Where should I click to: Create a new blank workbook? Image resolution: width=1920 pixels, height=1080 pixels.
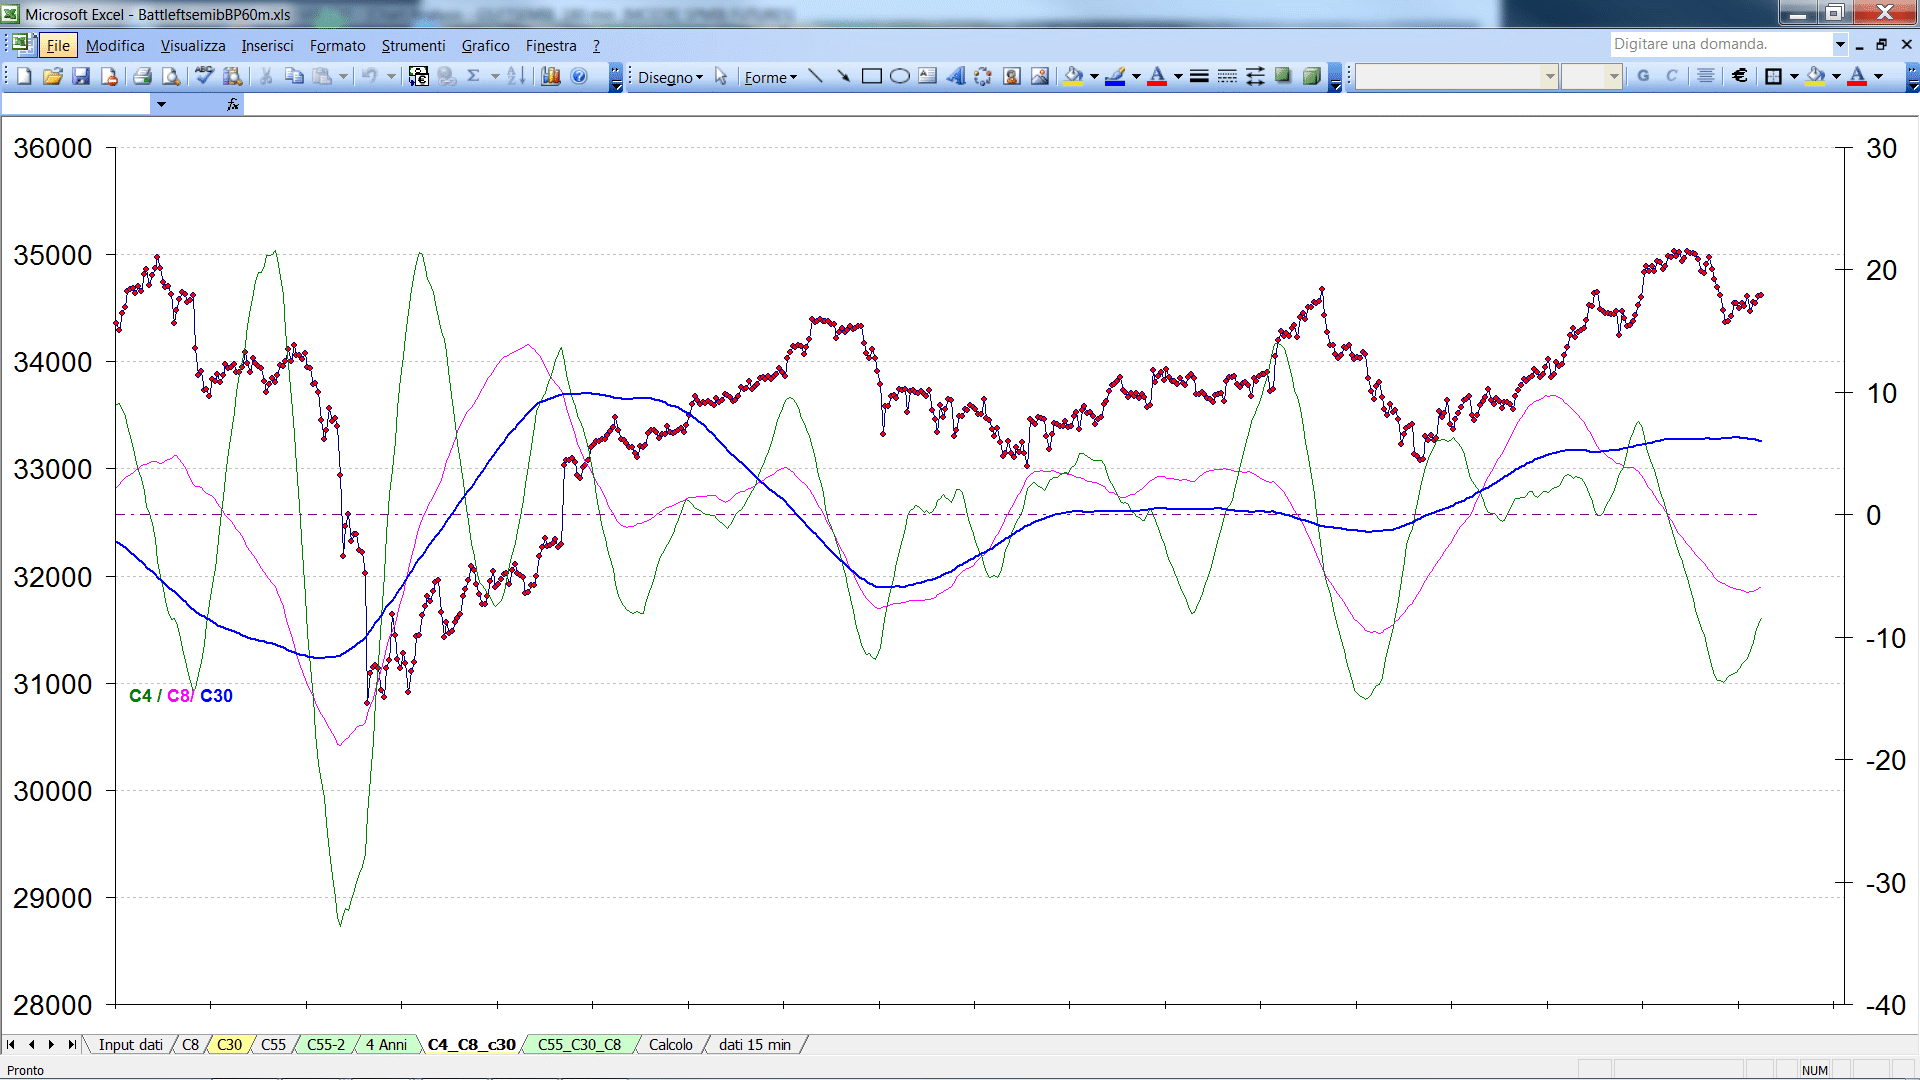(25, 76)
